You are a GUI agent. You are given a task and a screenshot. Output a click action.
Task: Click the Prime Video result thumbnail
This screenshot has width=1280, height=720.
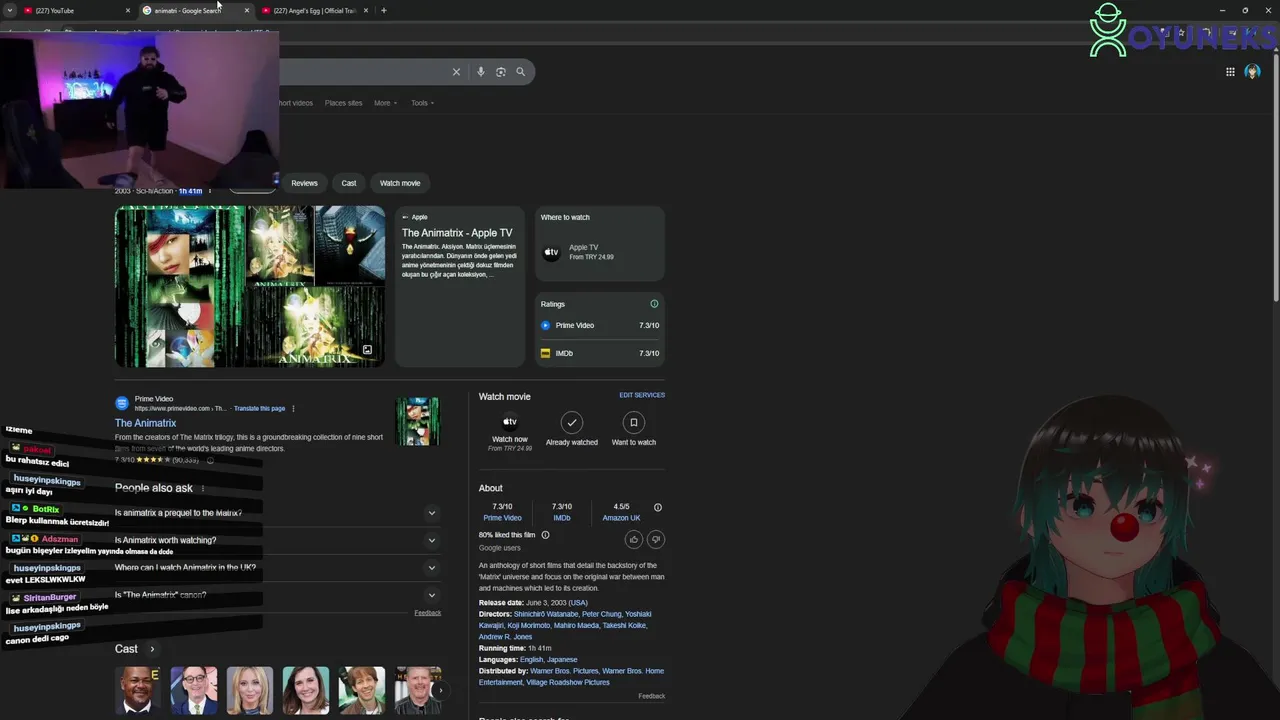pos(417,421)
